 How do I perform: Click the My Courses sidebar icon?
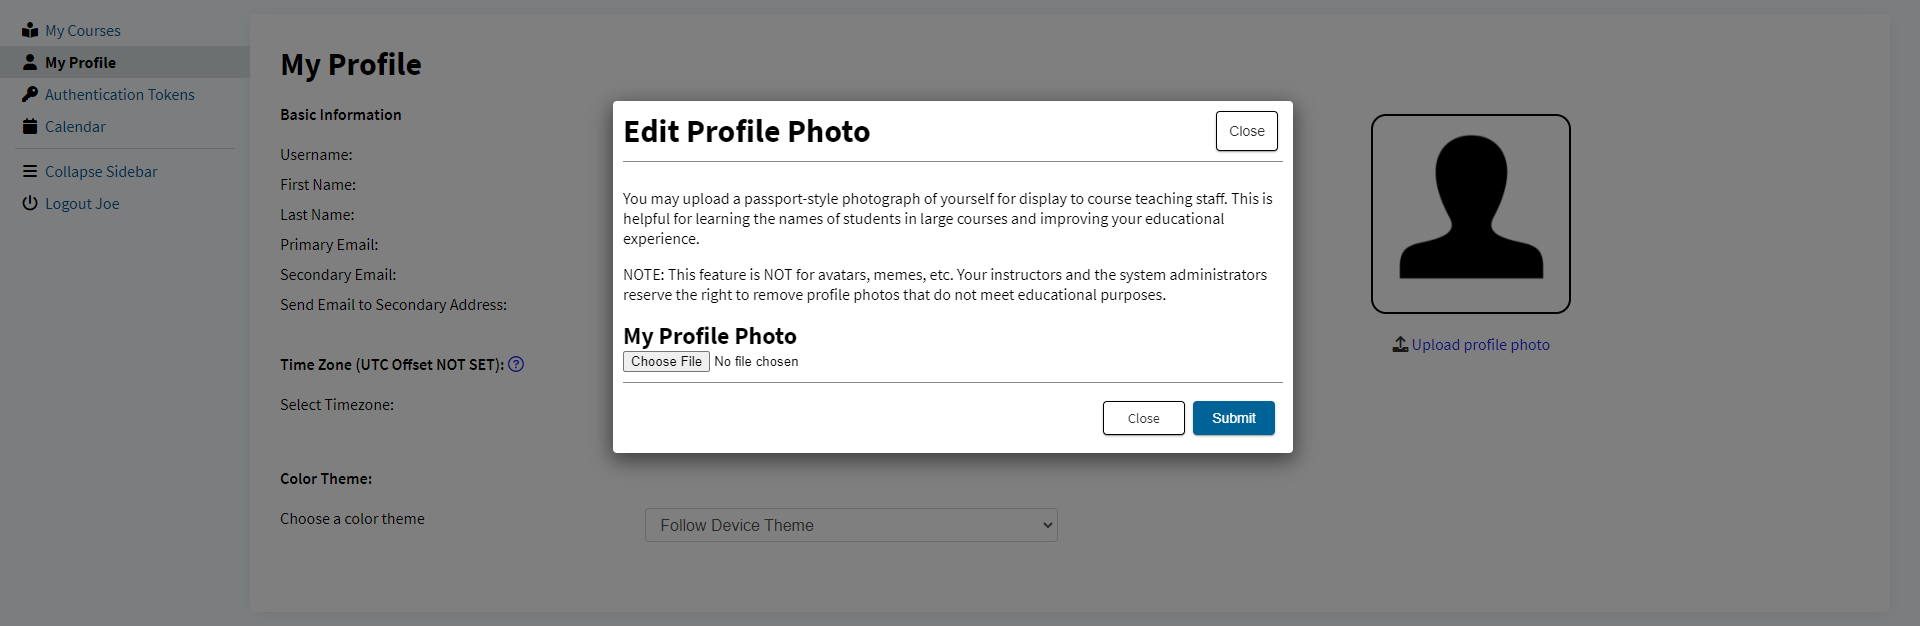(x=30, y=30)
